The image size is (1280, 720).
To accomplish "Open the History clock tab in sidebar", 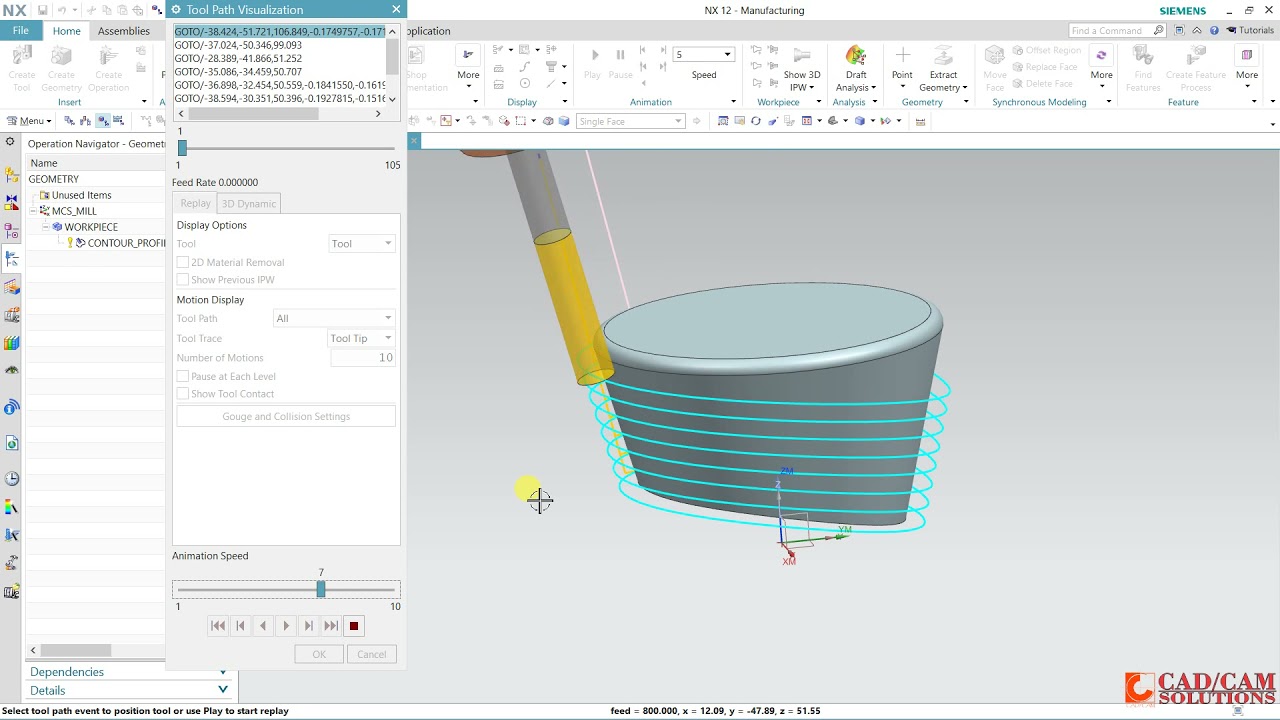I will (x=11, y=478).
